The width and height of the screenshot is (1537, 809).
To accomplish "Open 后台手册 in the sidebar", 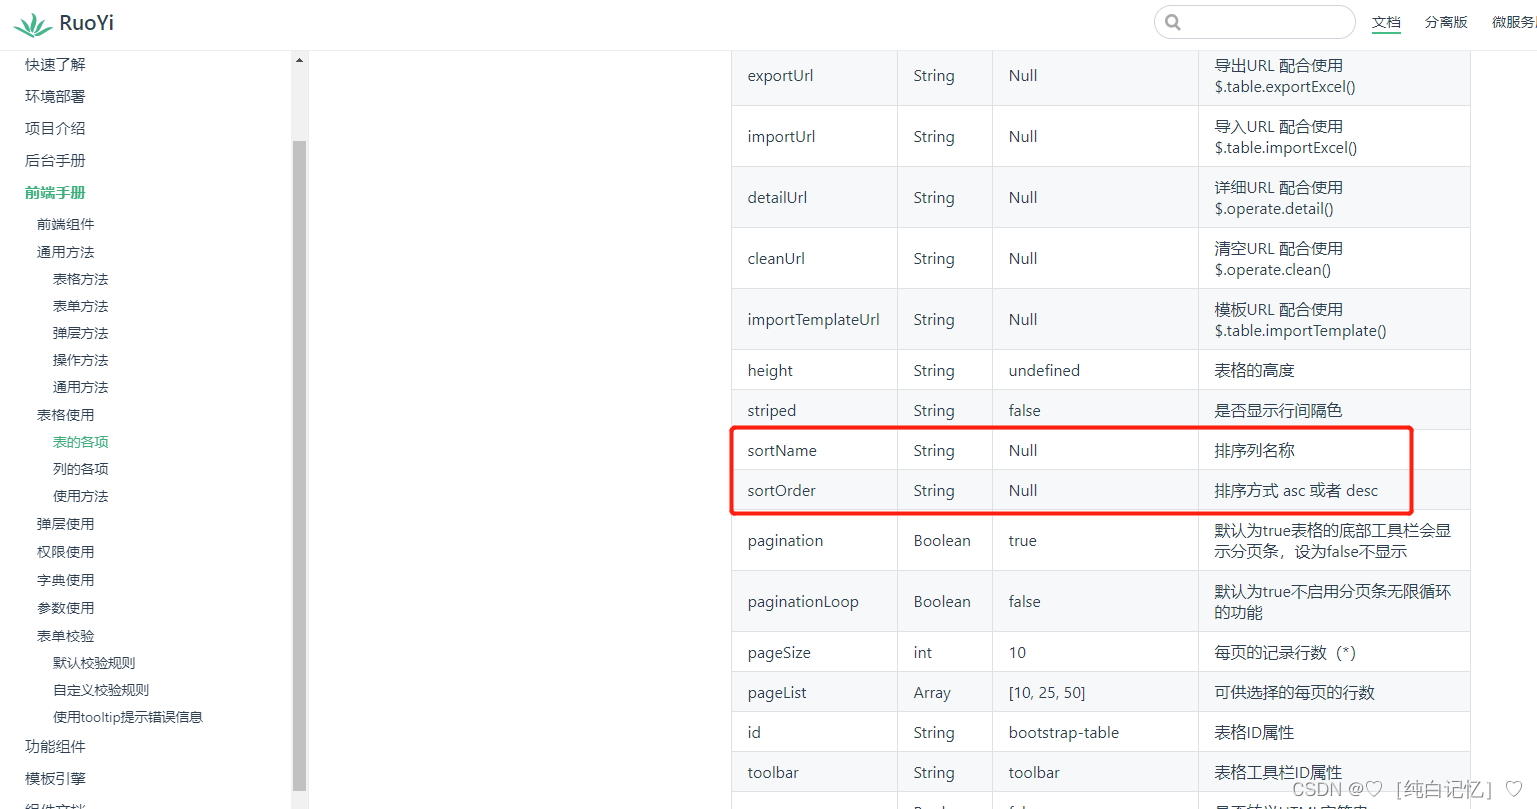I will [x=55, y=160].
